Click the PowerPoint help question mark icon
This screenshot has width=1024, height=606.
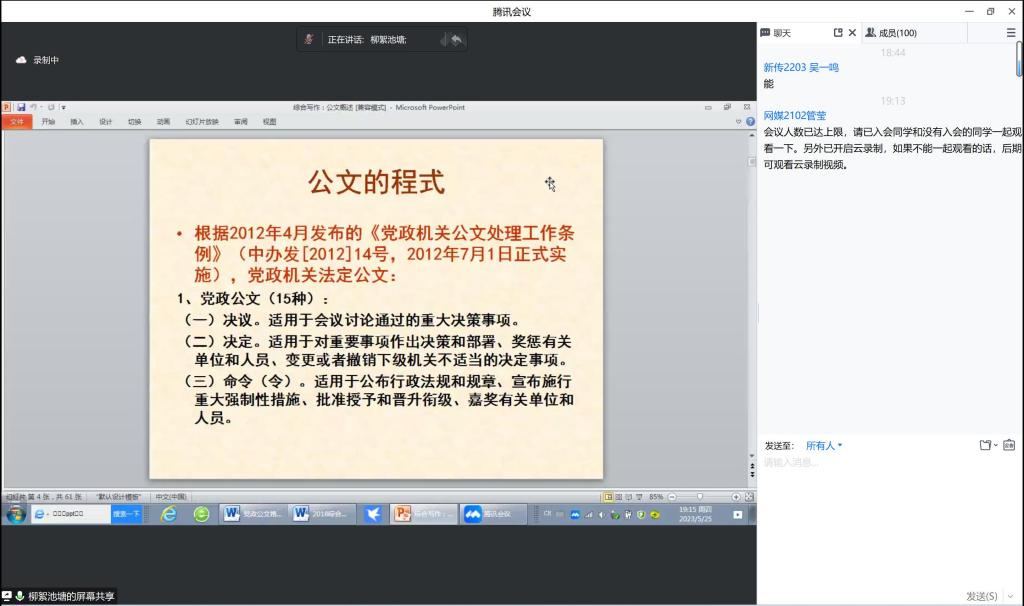coord(749,121)
